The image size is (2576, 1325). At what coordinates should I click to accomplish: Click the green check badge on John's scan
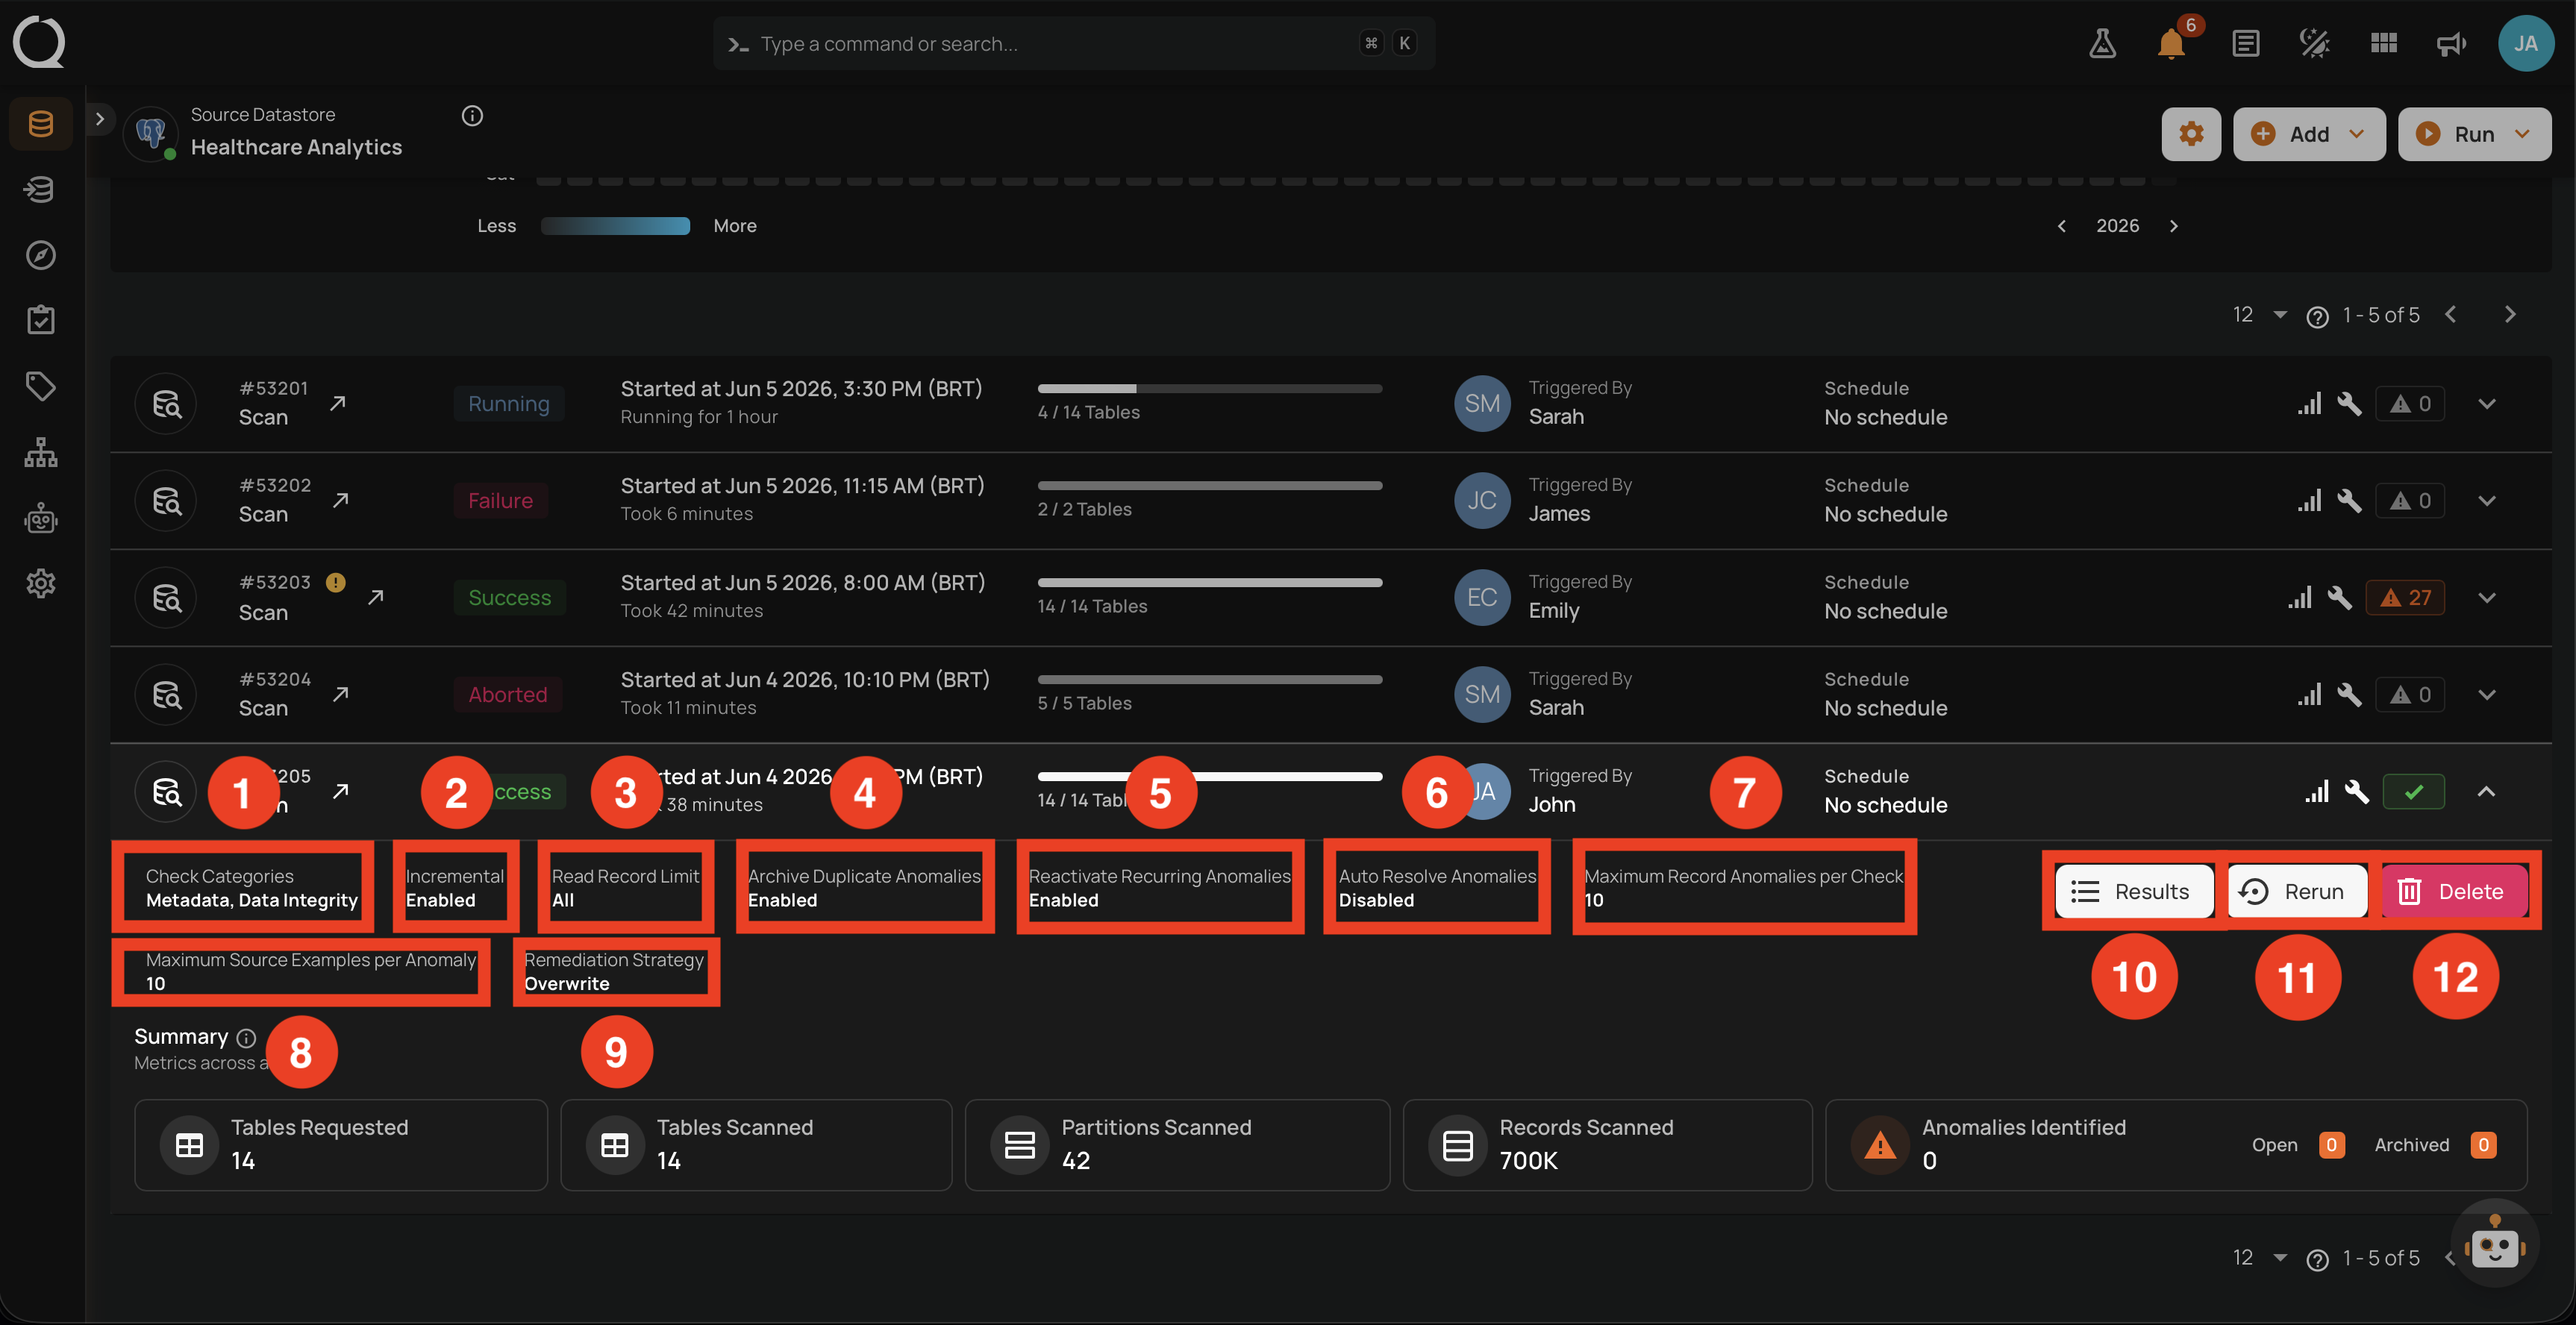click(2413, 792)
